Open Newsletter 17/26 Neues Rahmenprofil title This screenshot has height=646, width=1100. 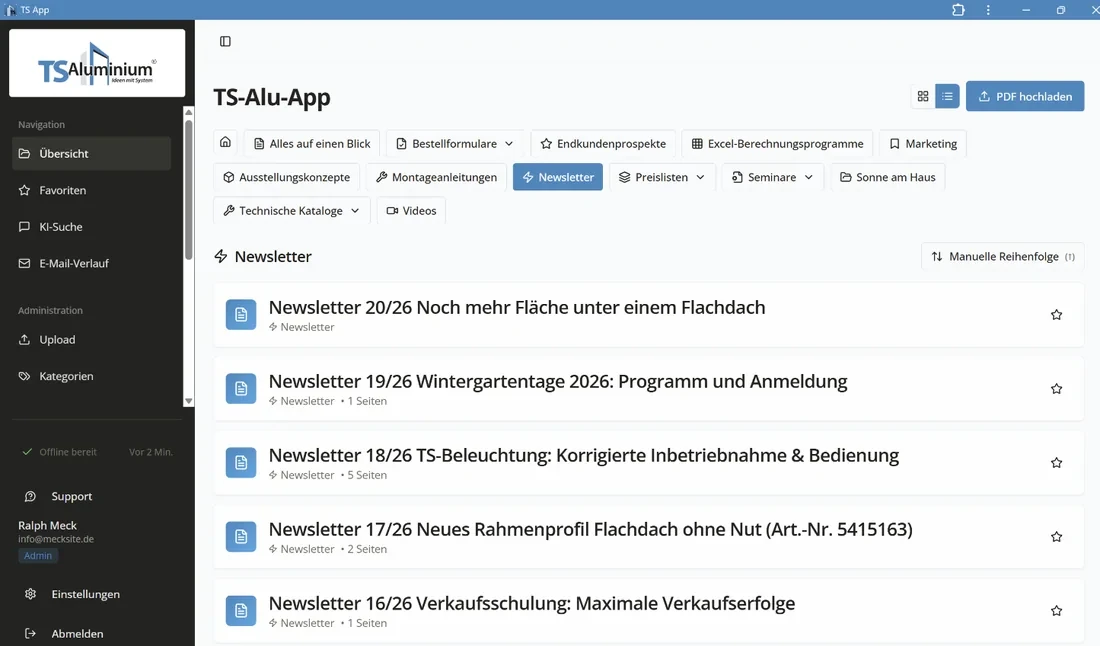pyautogui.click(x=591, y=529)
